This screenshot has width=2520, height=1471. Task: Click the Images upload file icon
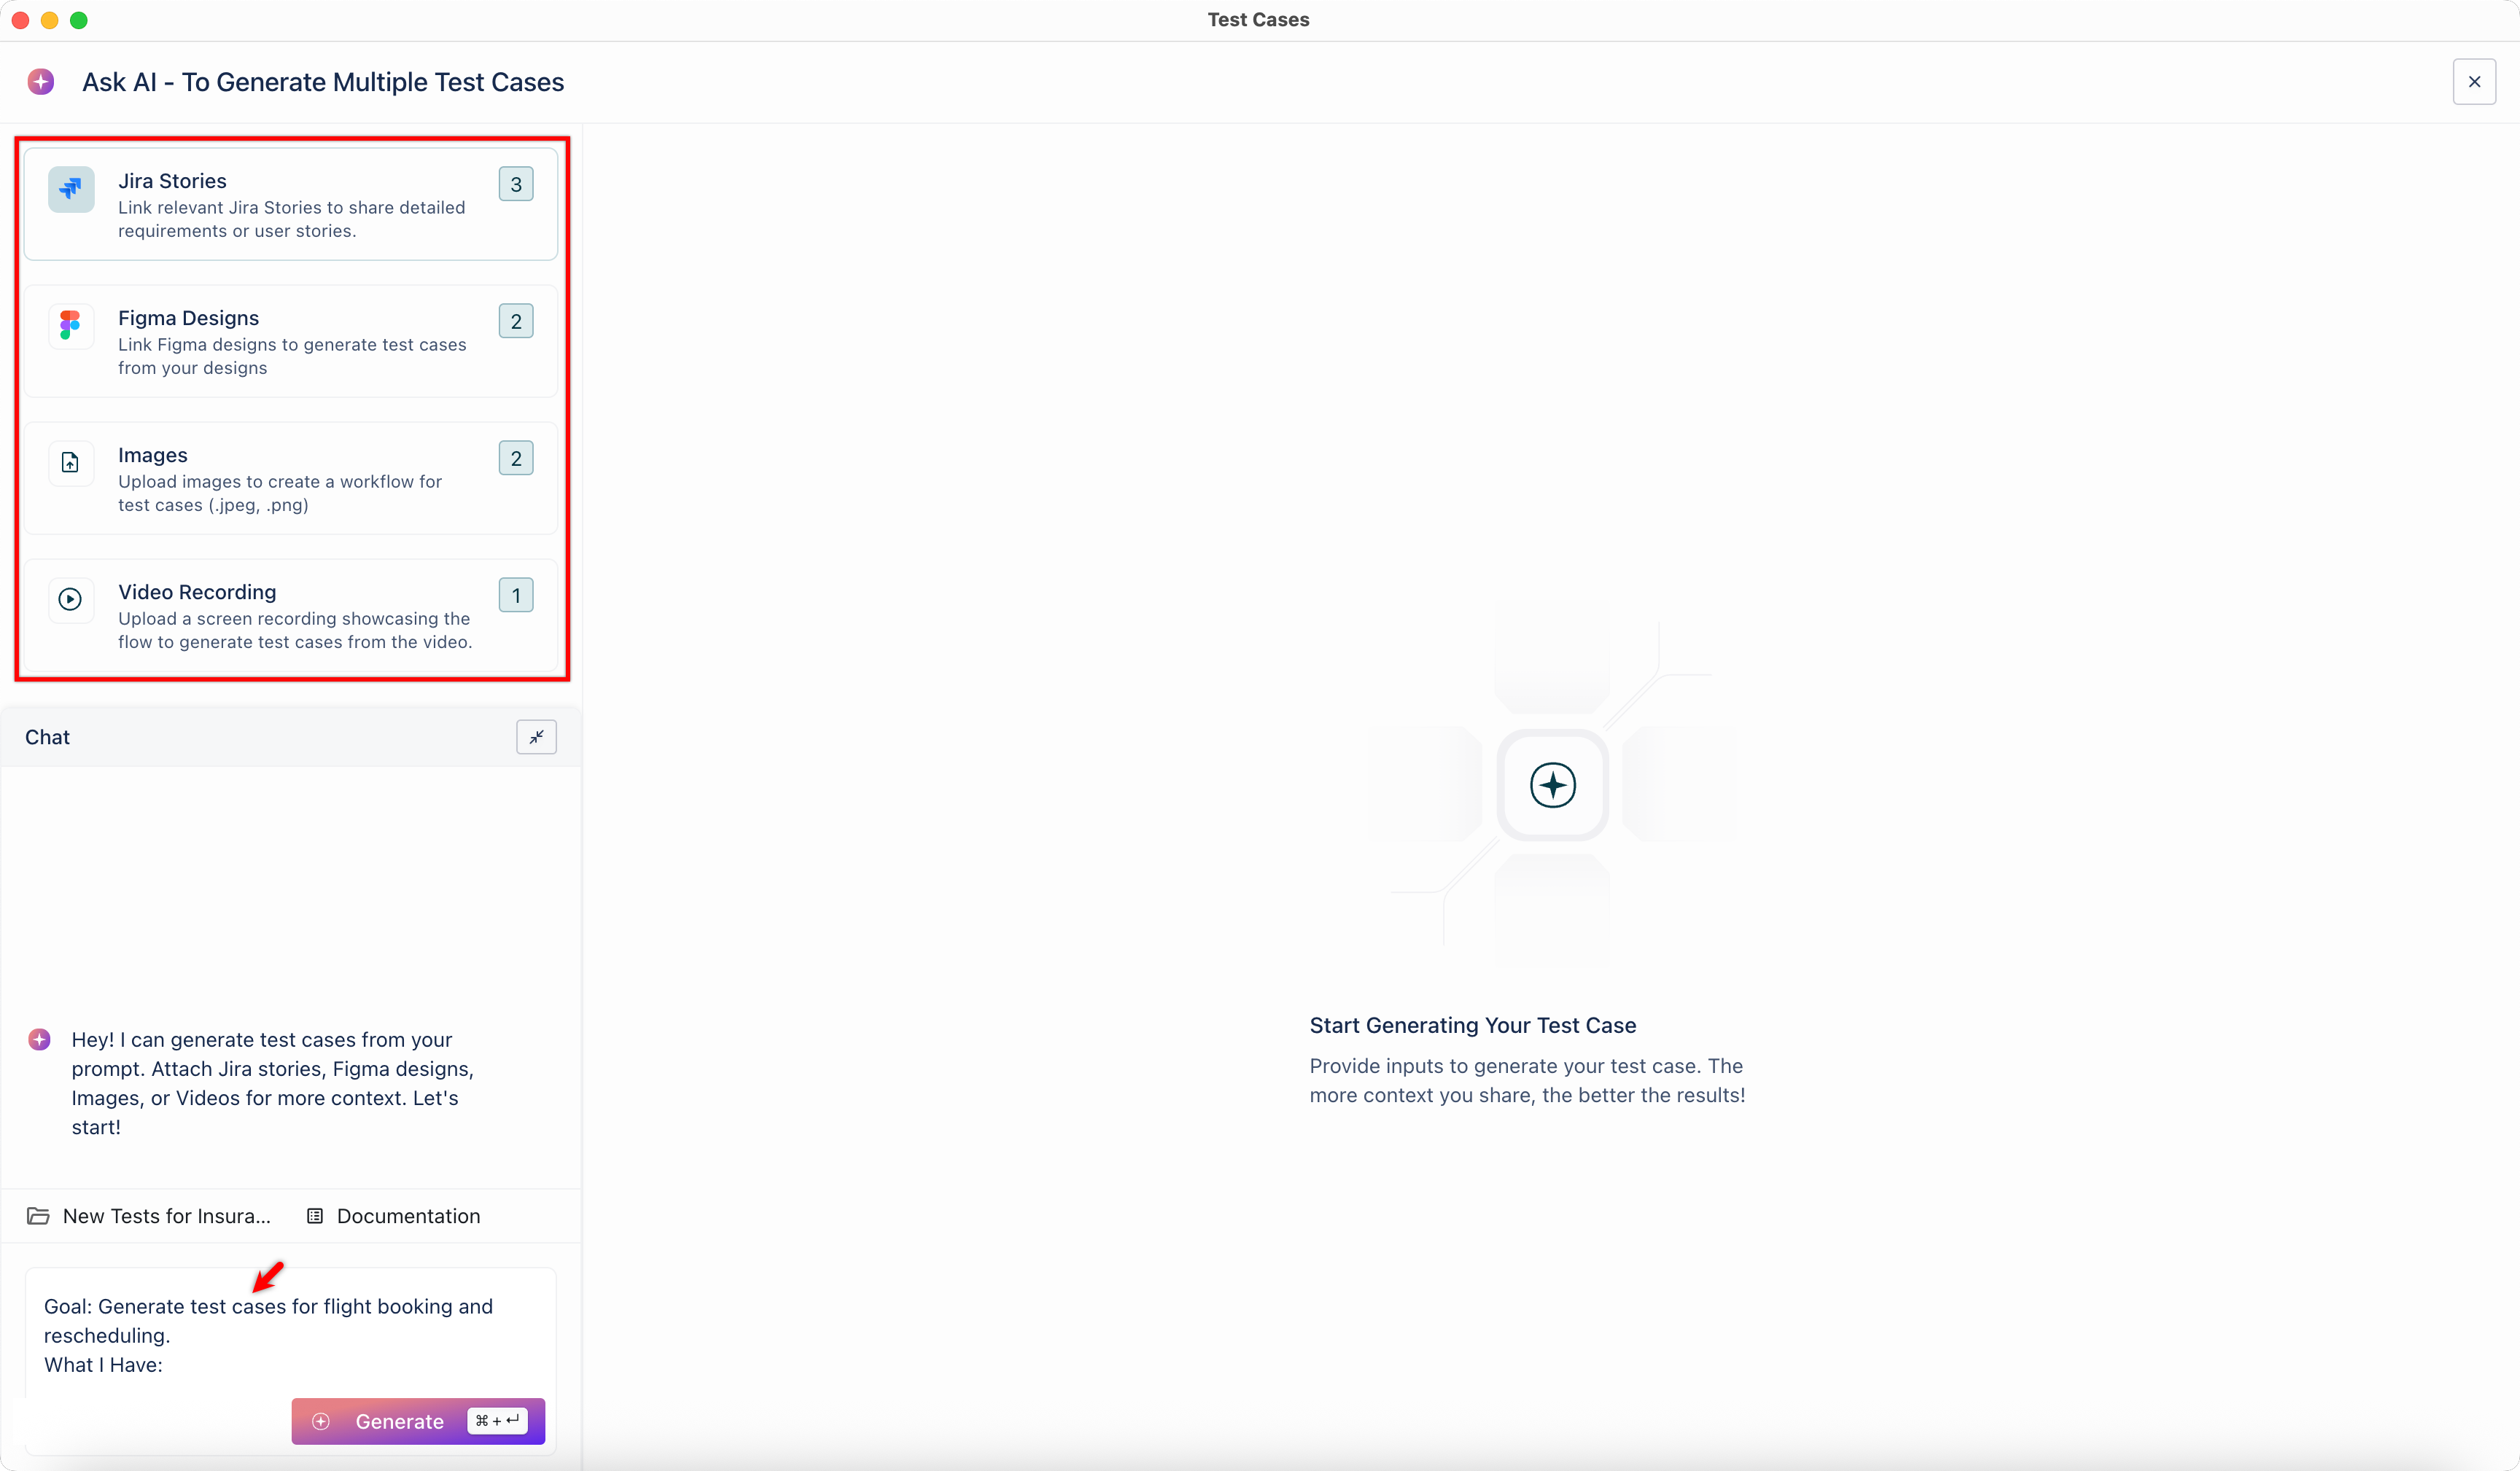(x=71, y=462)
